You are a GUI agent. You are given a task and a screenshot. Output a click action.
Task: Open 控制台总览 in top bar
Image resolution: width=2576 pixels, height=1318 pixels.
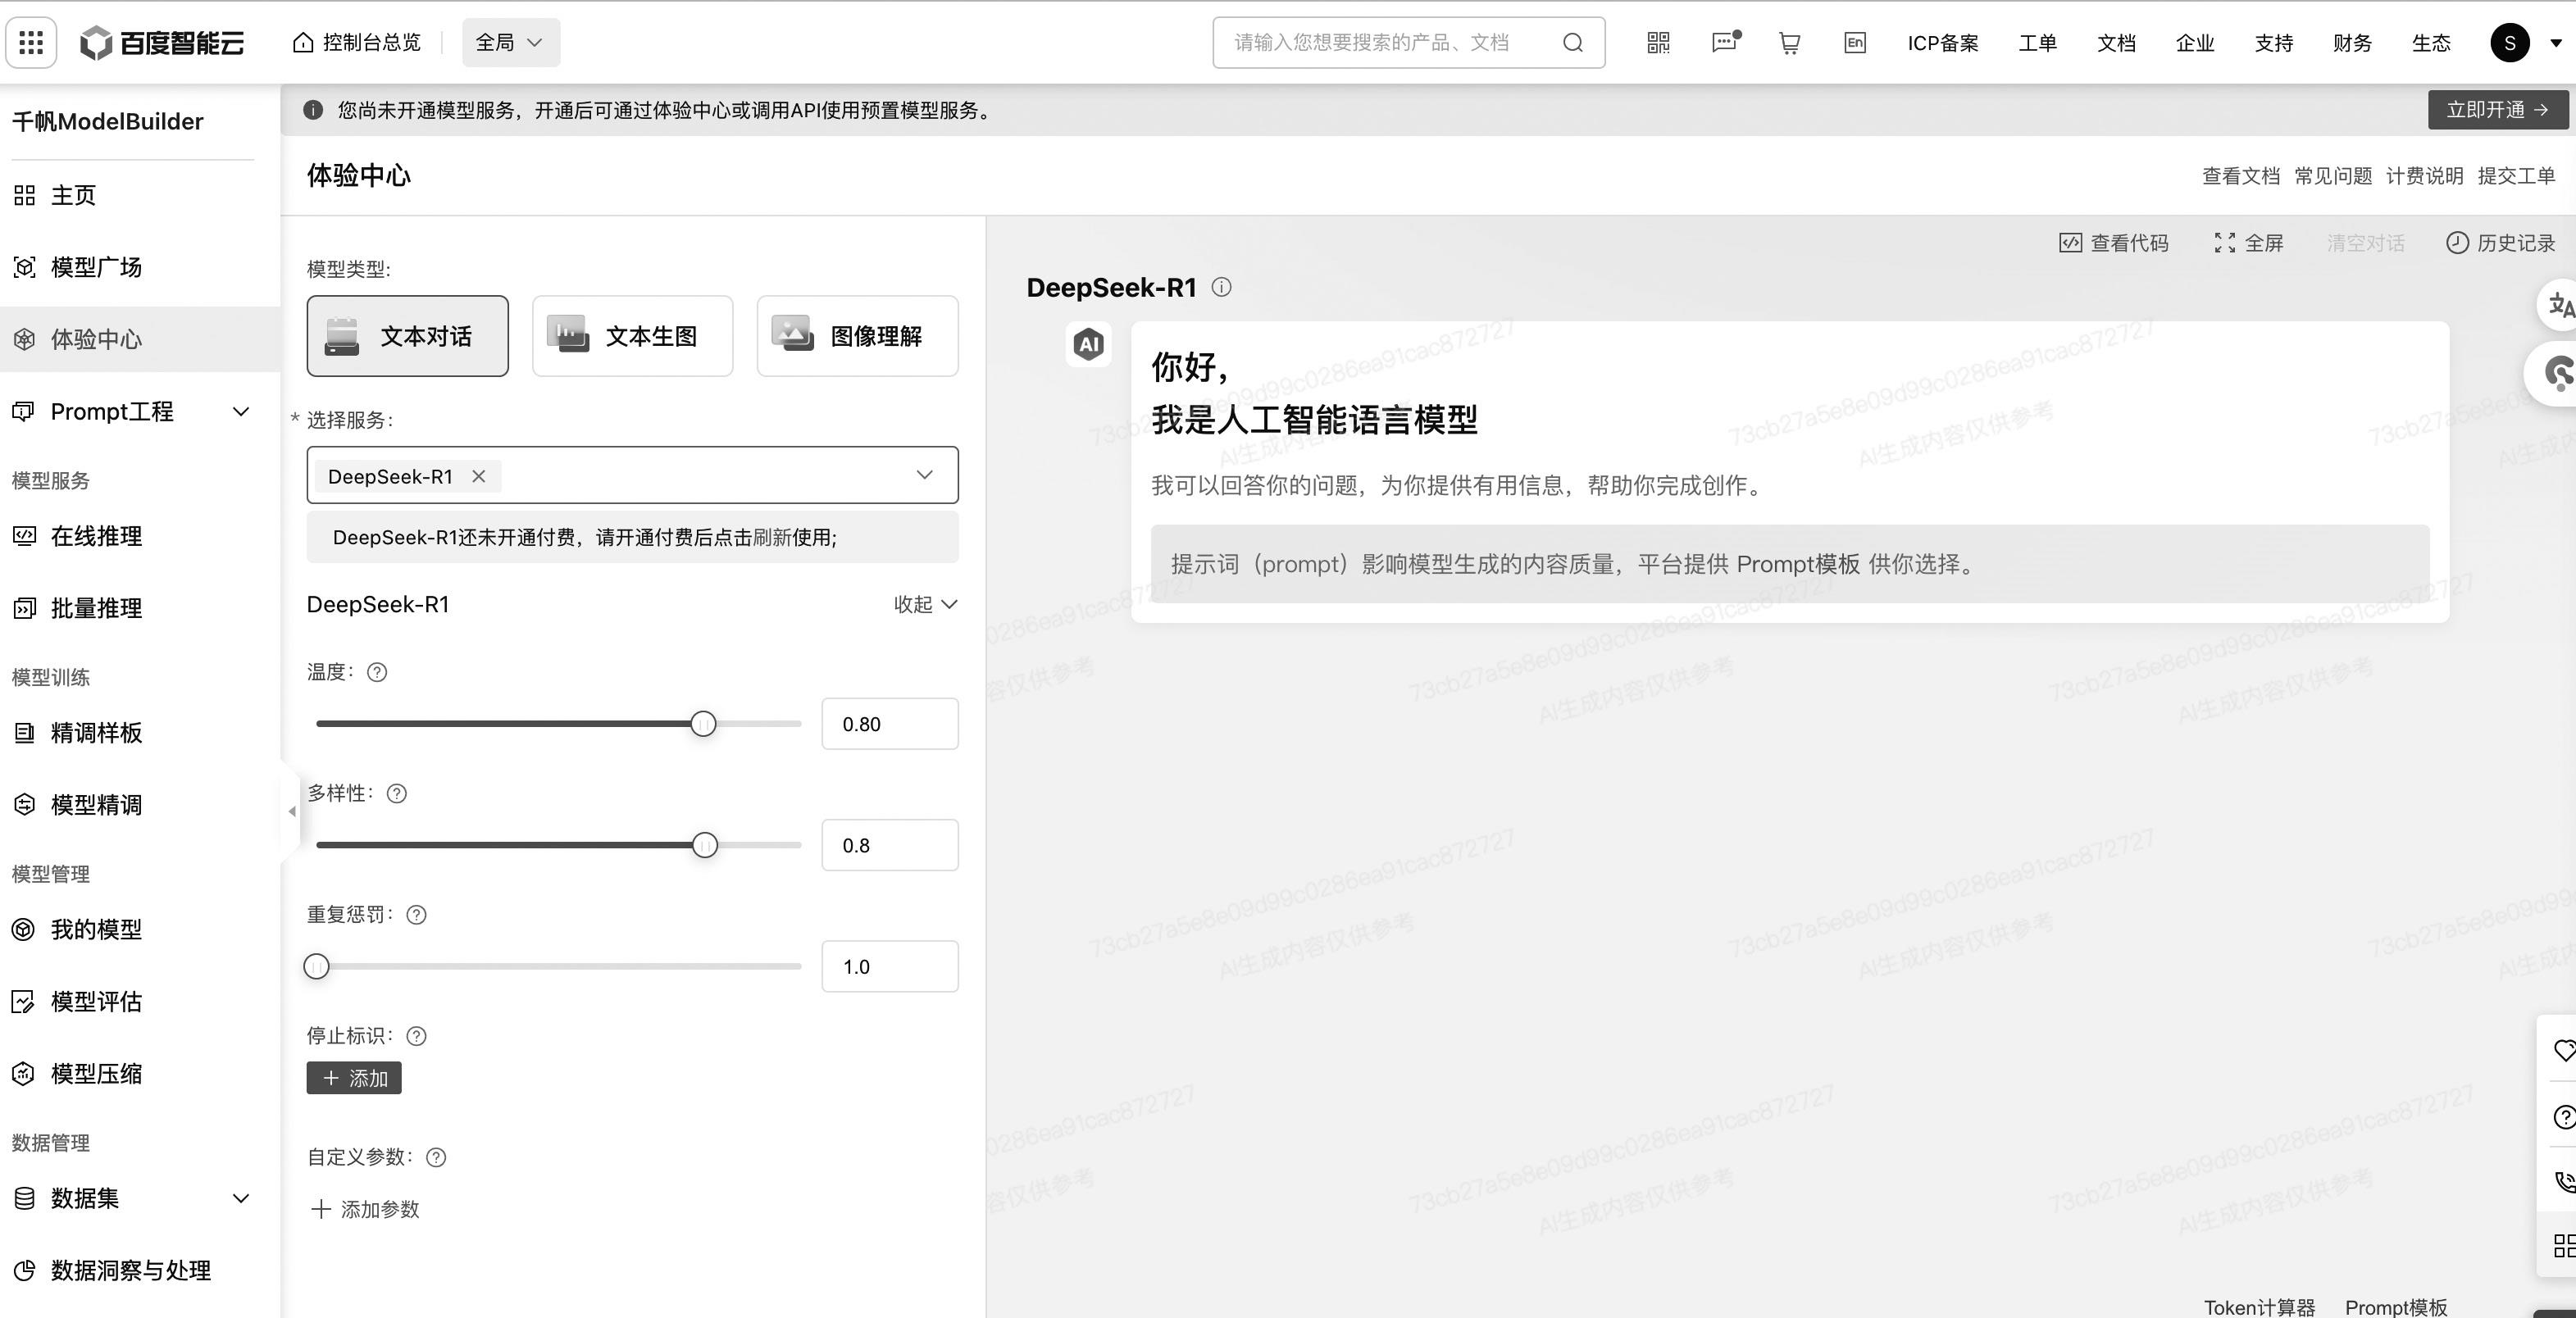[357, 42]
